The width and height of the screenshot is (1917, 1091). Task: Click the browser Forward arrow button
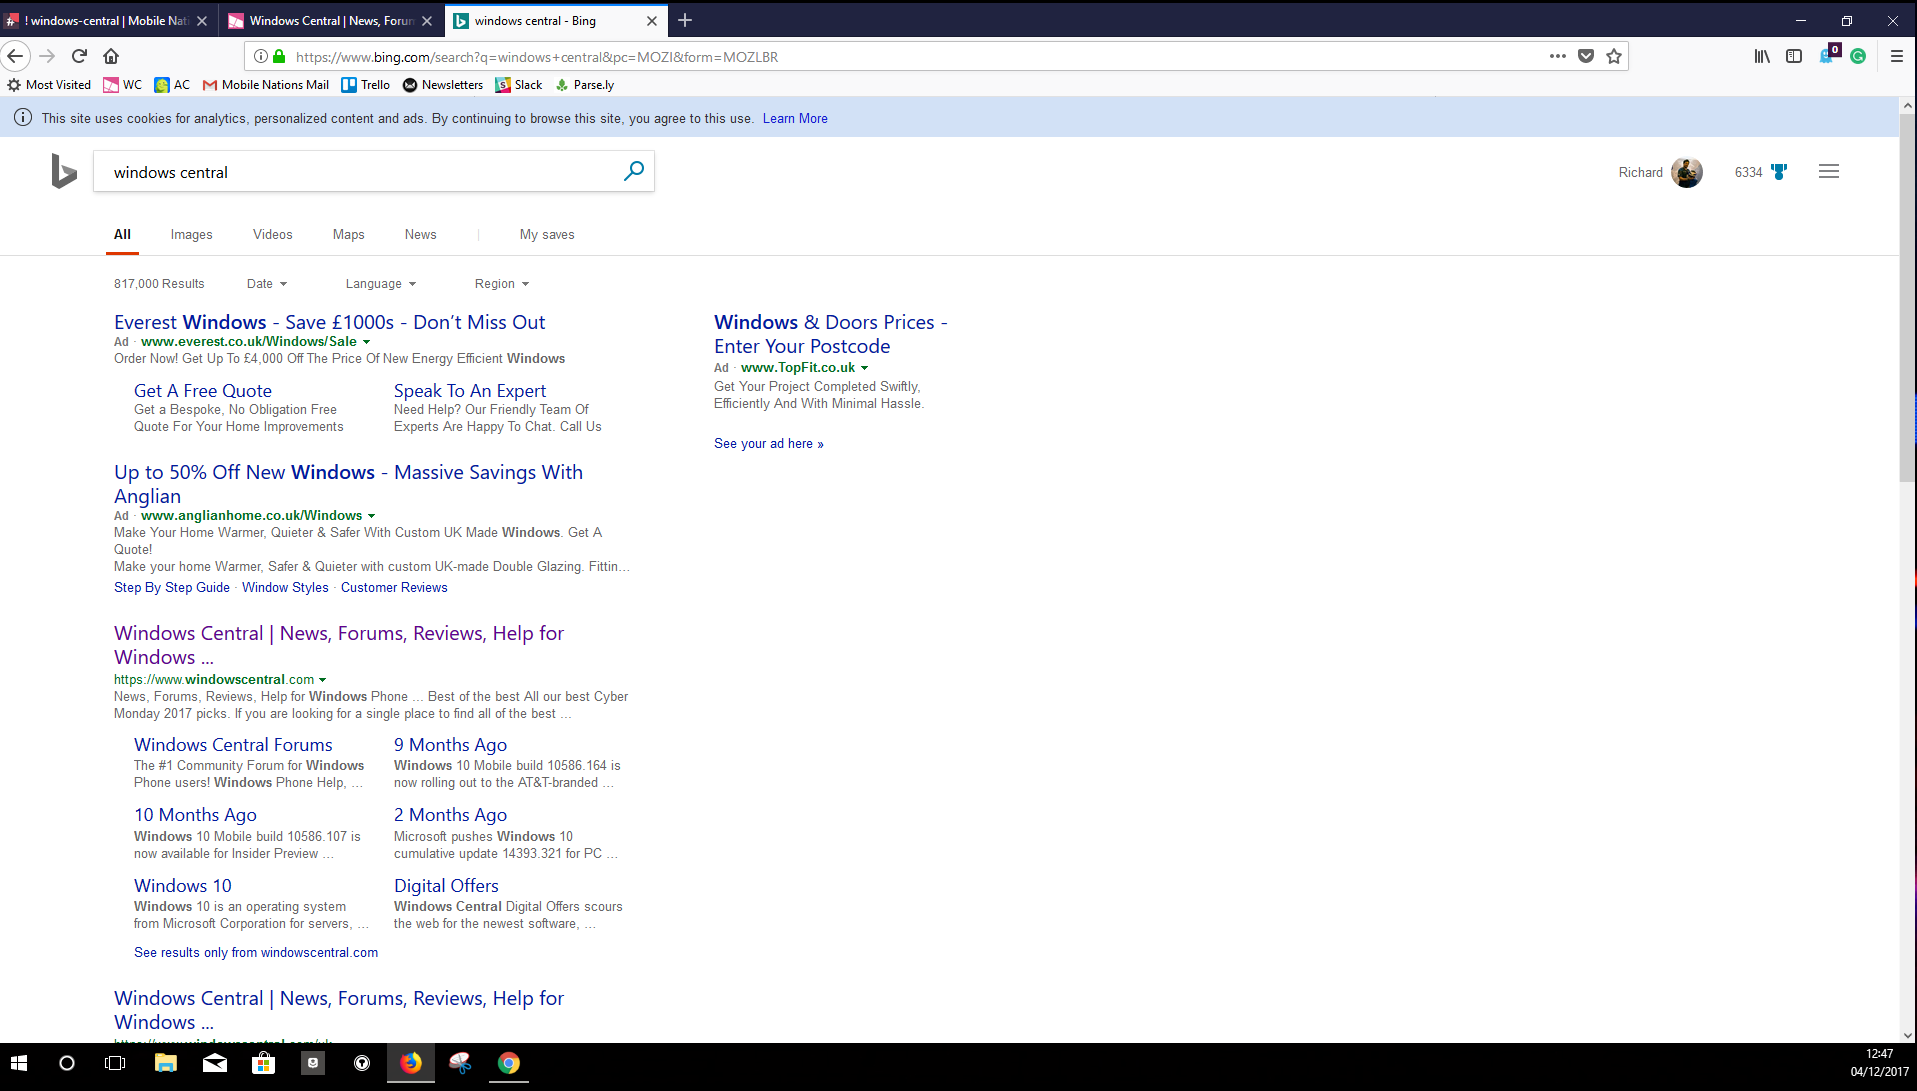pos(47,56)
